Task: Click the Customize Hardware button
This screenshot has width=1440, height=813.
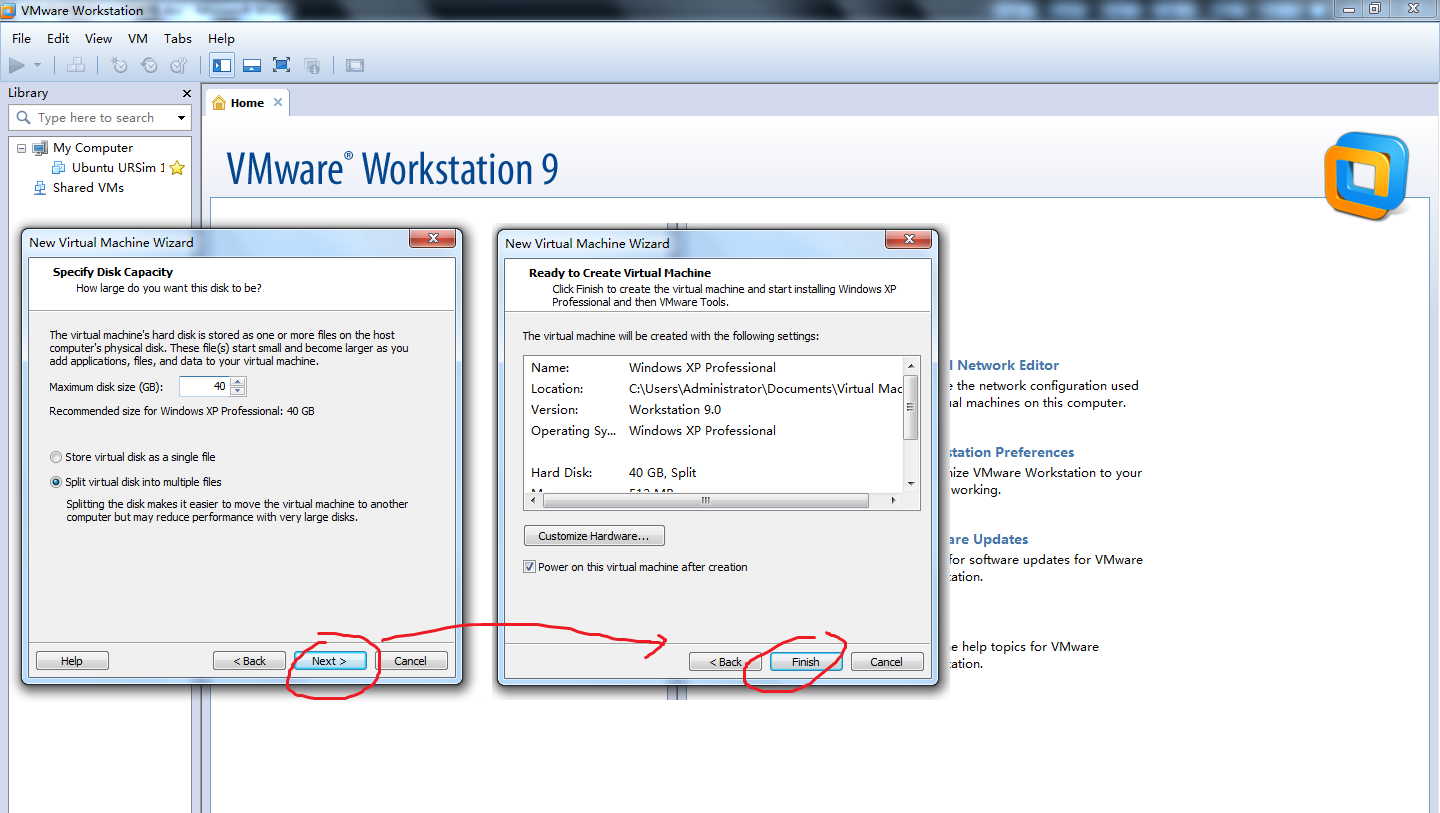Action: [594, 536]
